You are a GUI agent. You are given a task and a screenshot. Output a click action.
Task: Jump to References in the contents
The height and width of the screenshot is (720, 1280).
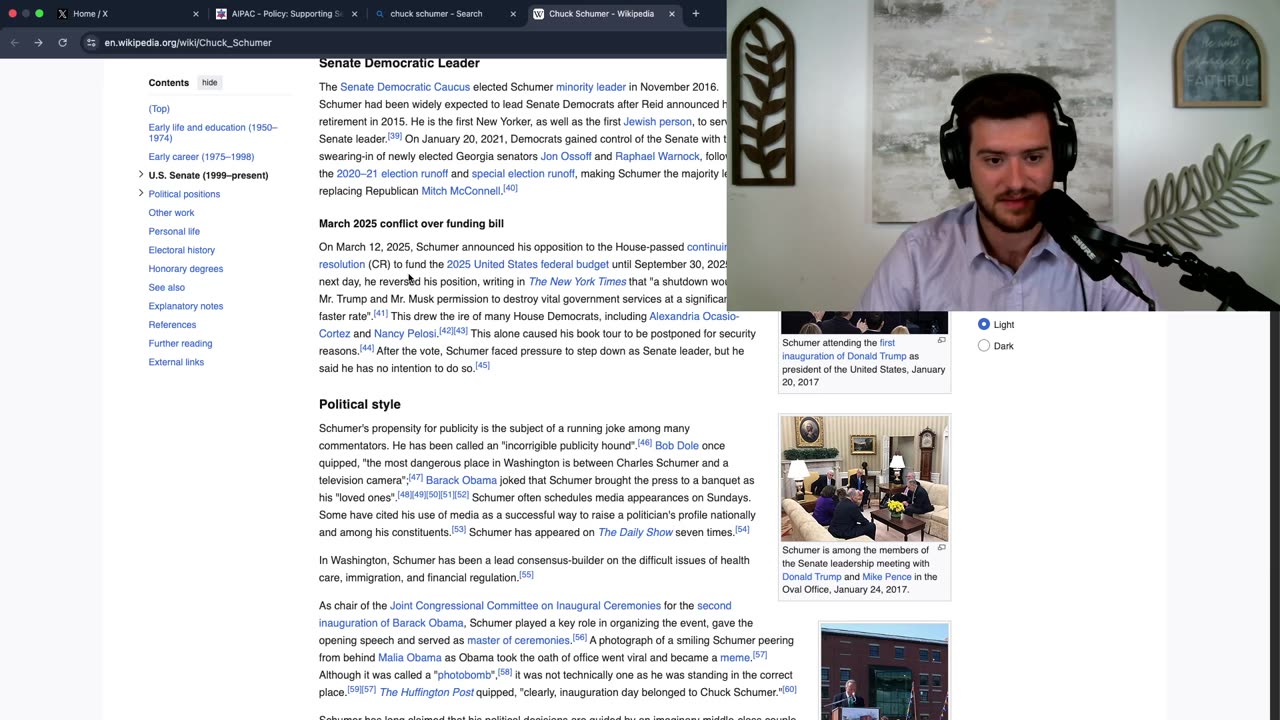tap(172, 325)
